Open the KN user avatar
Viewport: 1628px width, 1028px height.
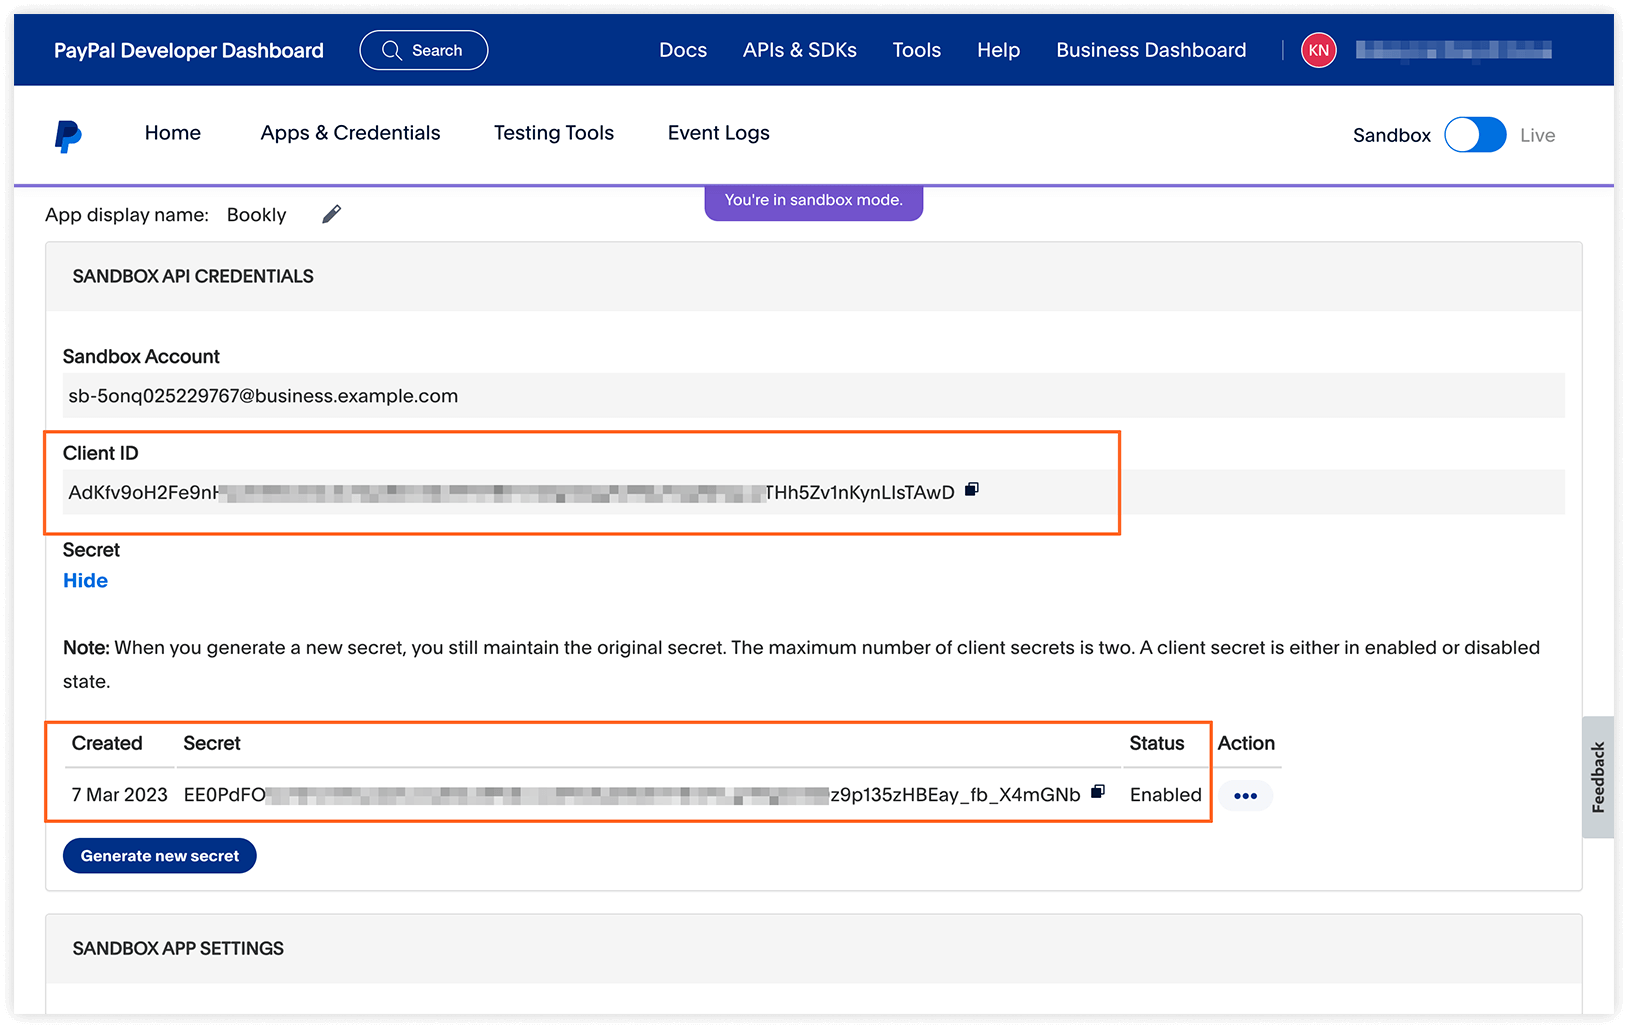(1318, 50)
